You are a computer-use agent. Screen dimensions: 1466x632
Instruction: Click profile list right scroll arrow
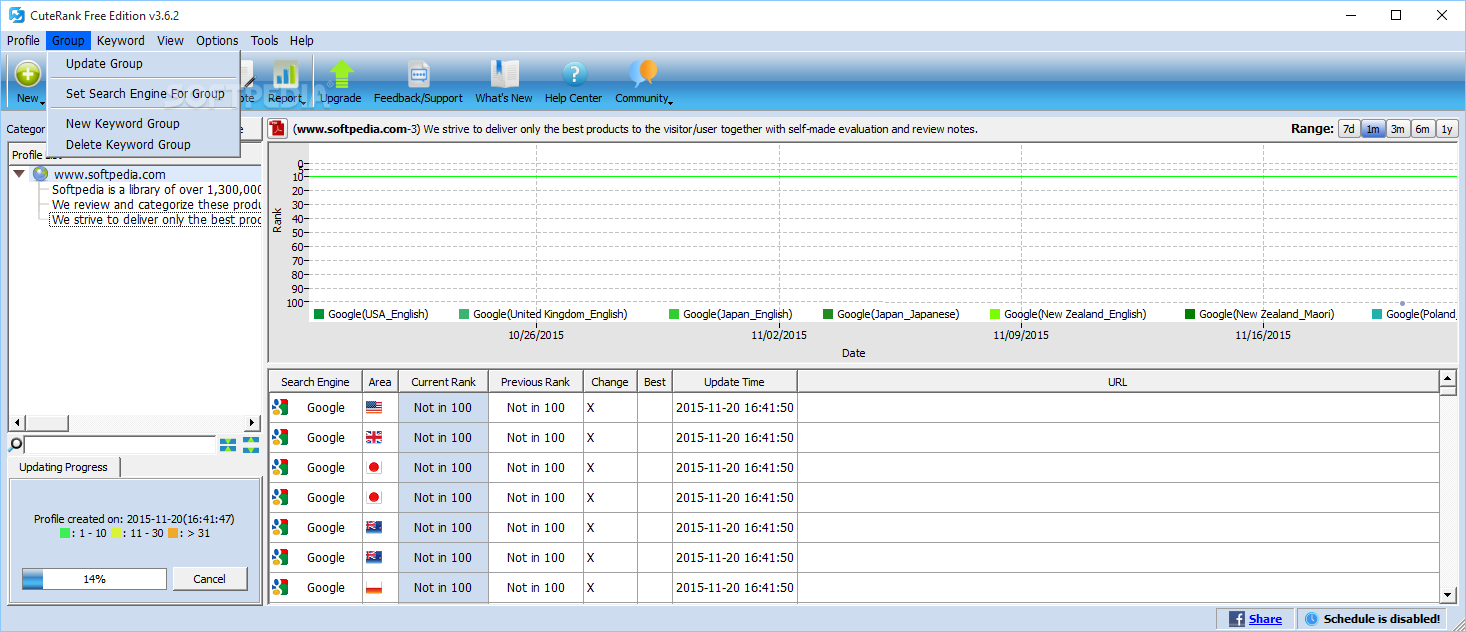[253, 423]
